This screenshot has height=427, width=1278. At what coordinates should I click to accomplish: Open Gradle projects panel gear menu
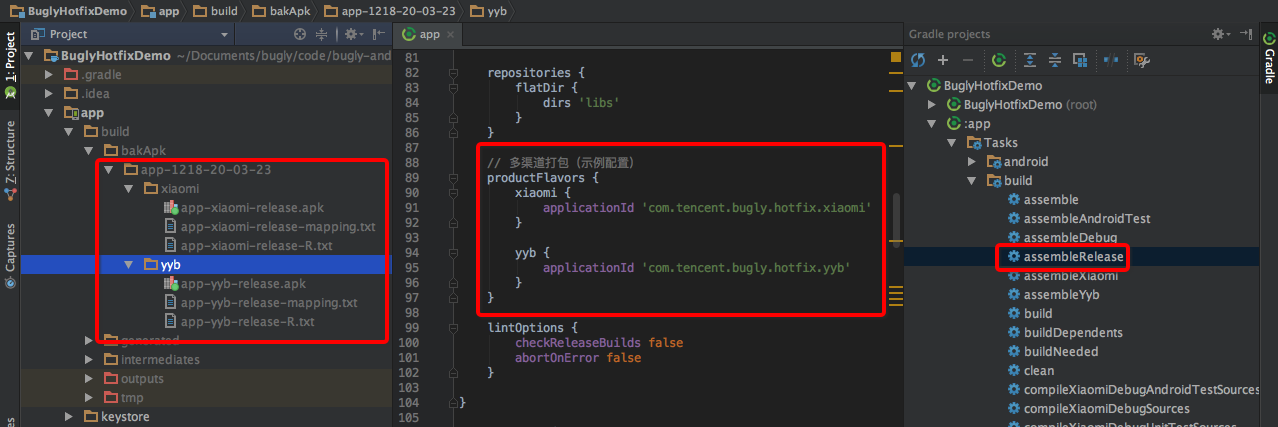[x=1220, y=34]
